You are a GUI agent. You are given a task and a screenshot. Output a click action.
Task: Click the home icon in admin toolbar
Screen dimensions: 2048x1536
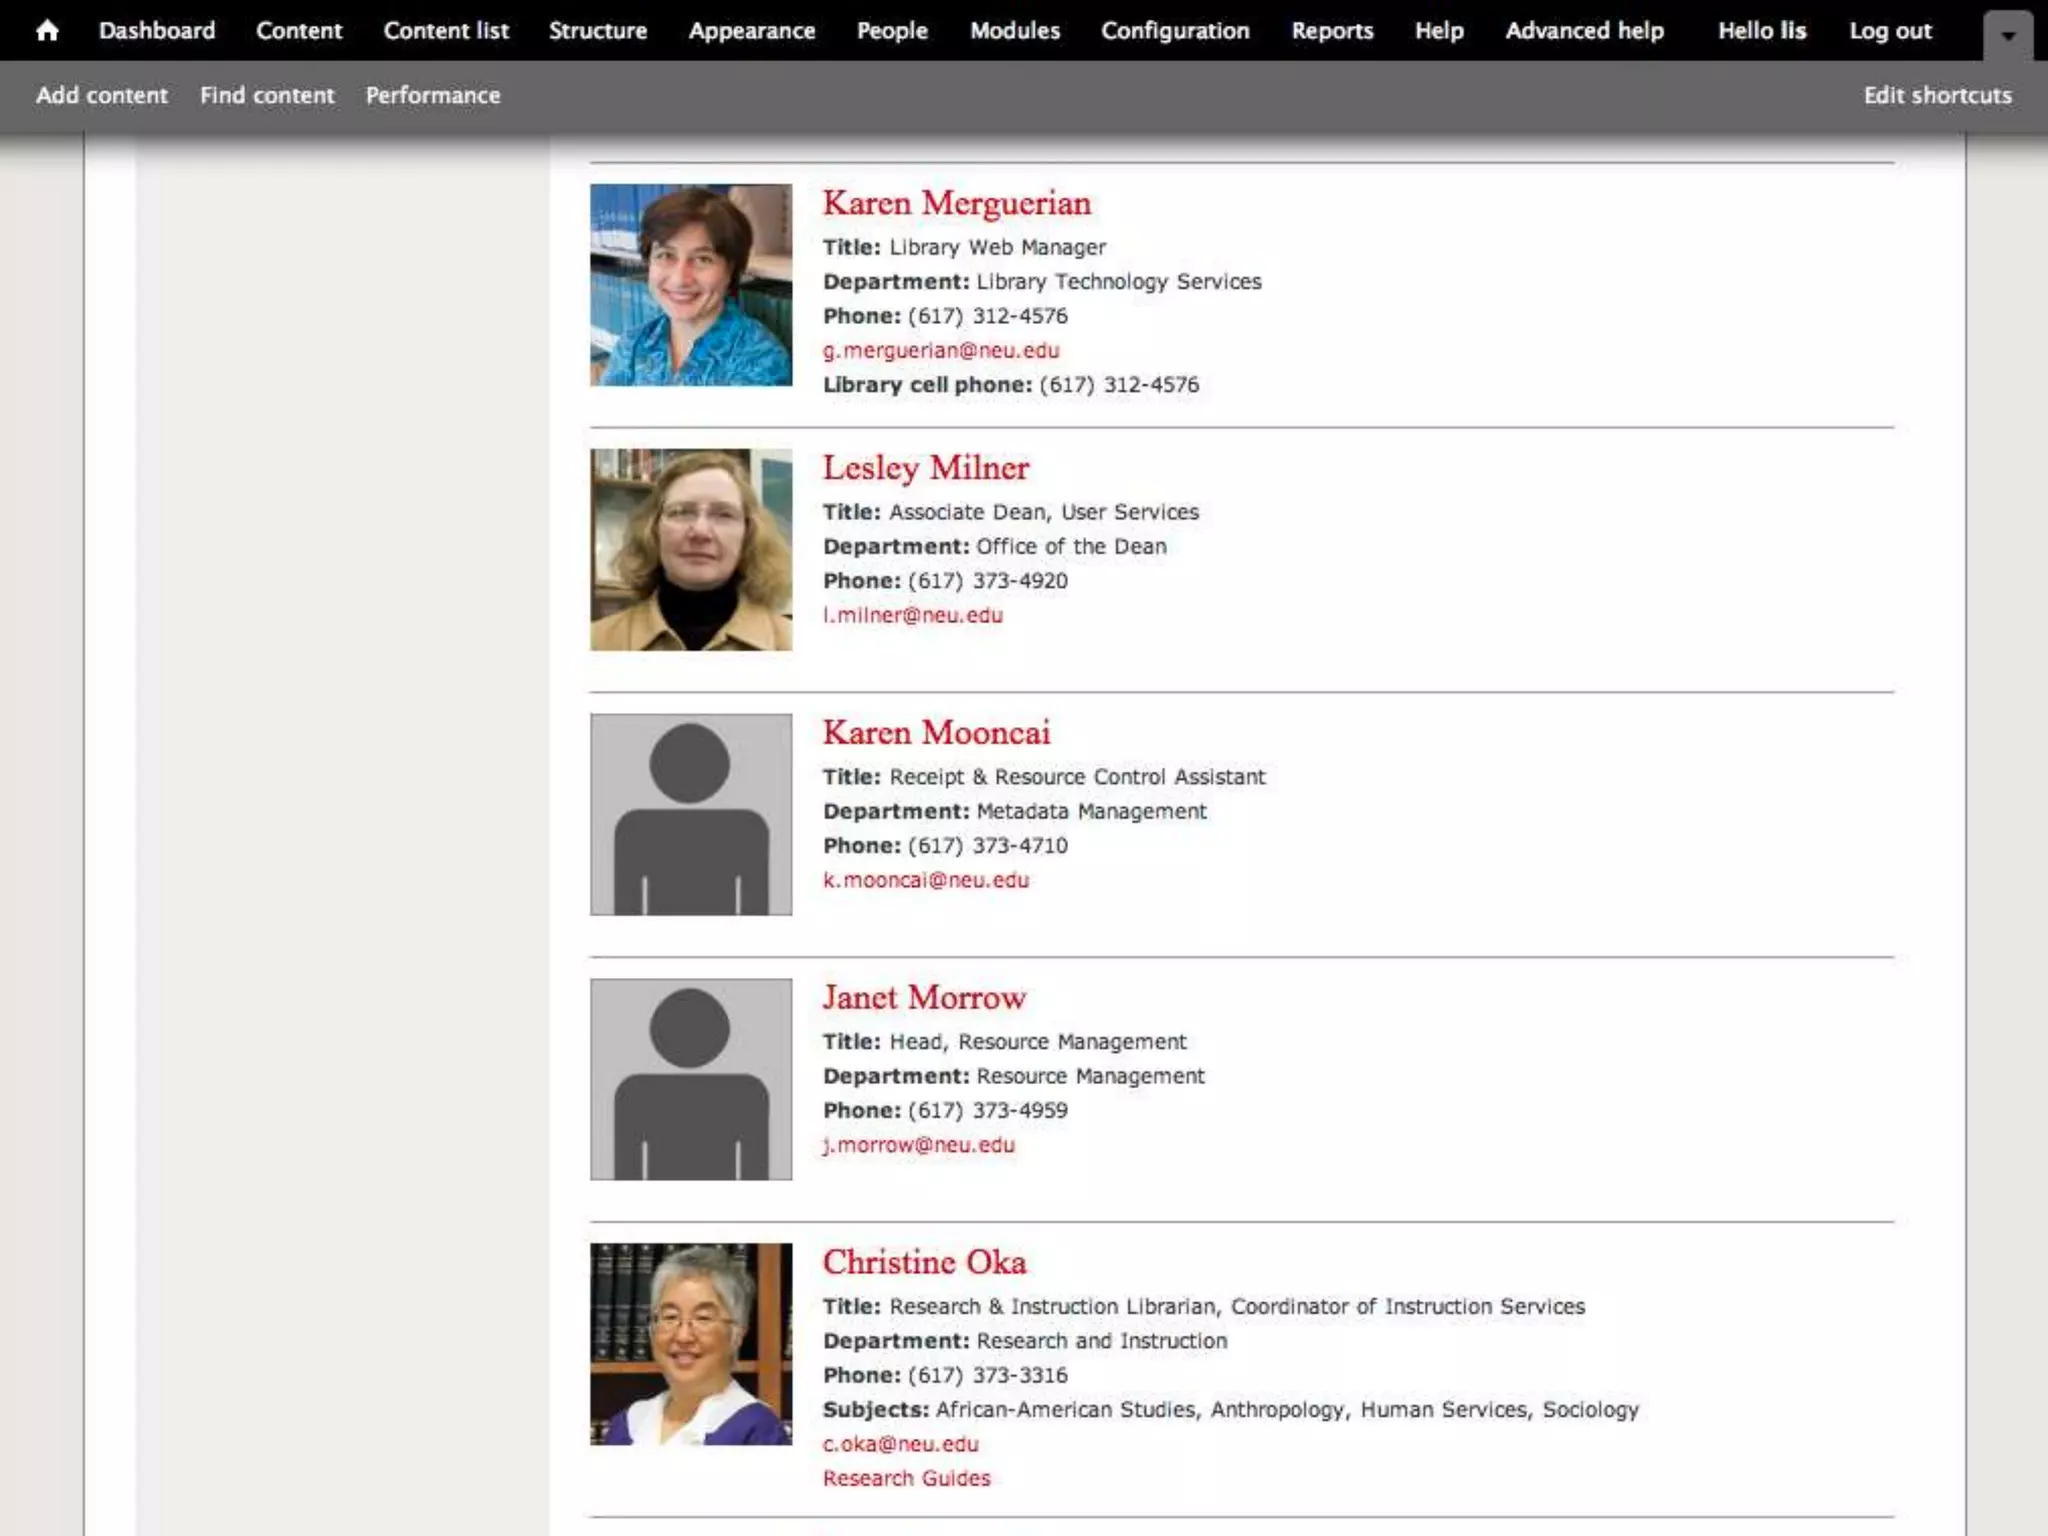[46, 31]
